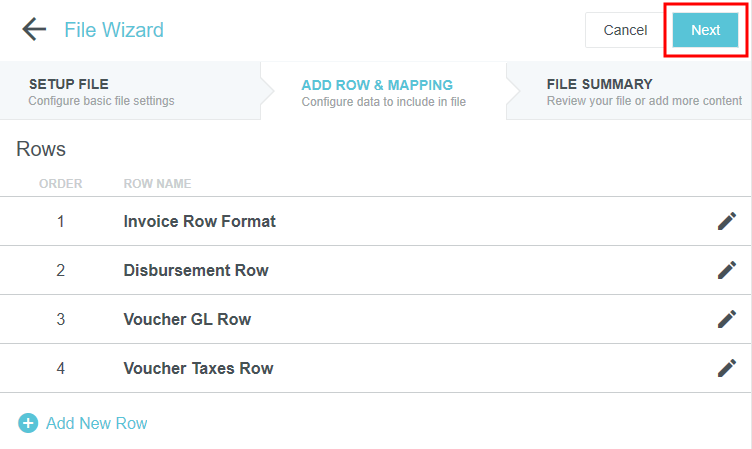Edit the Invoice Row Format row
This screenshot has height=449, width=752.
727,221
